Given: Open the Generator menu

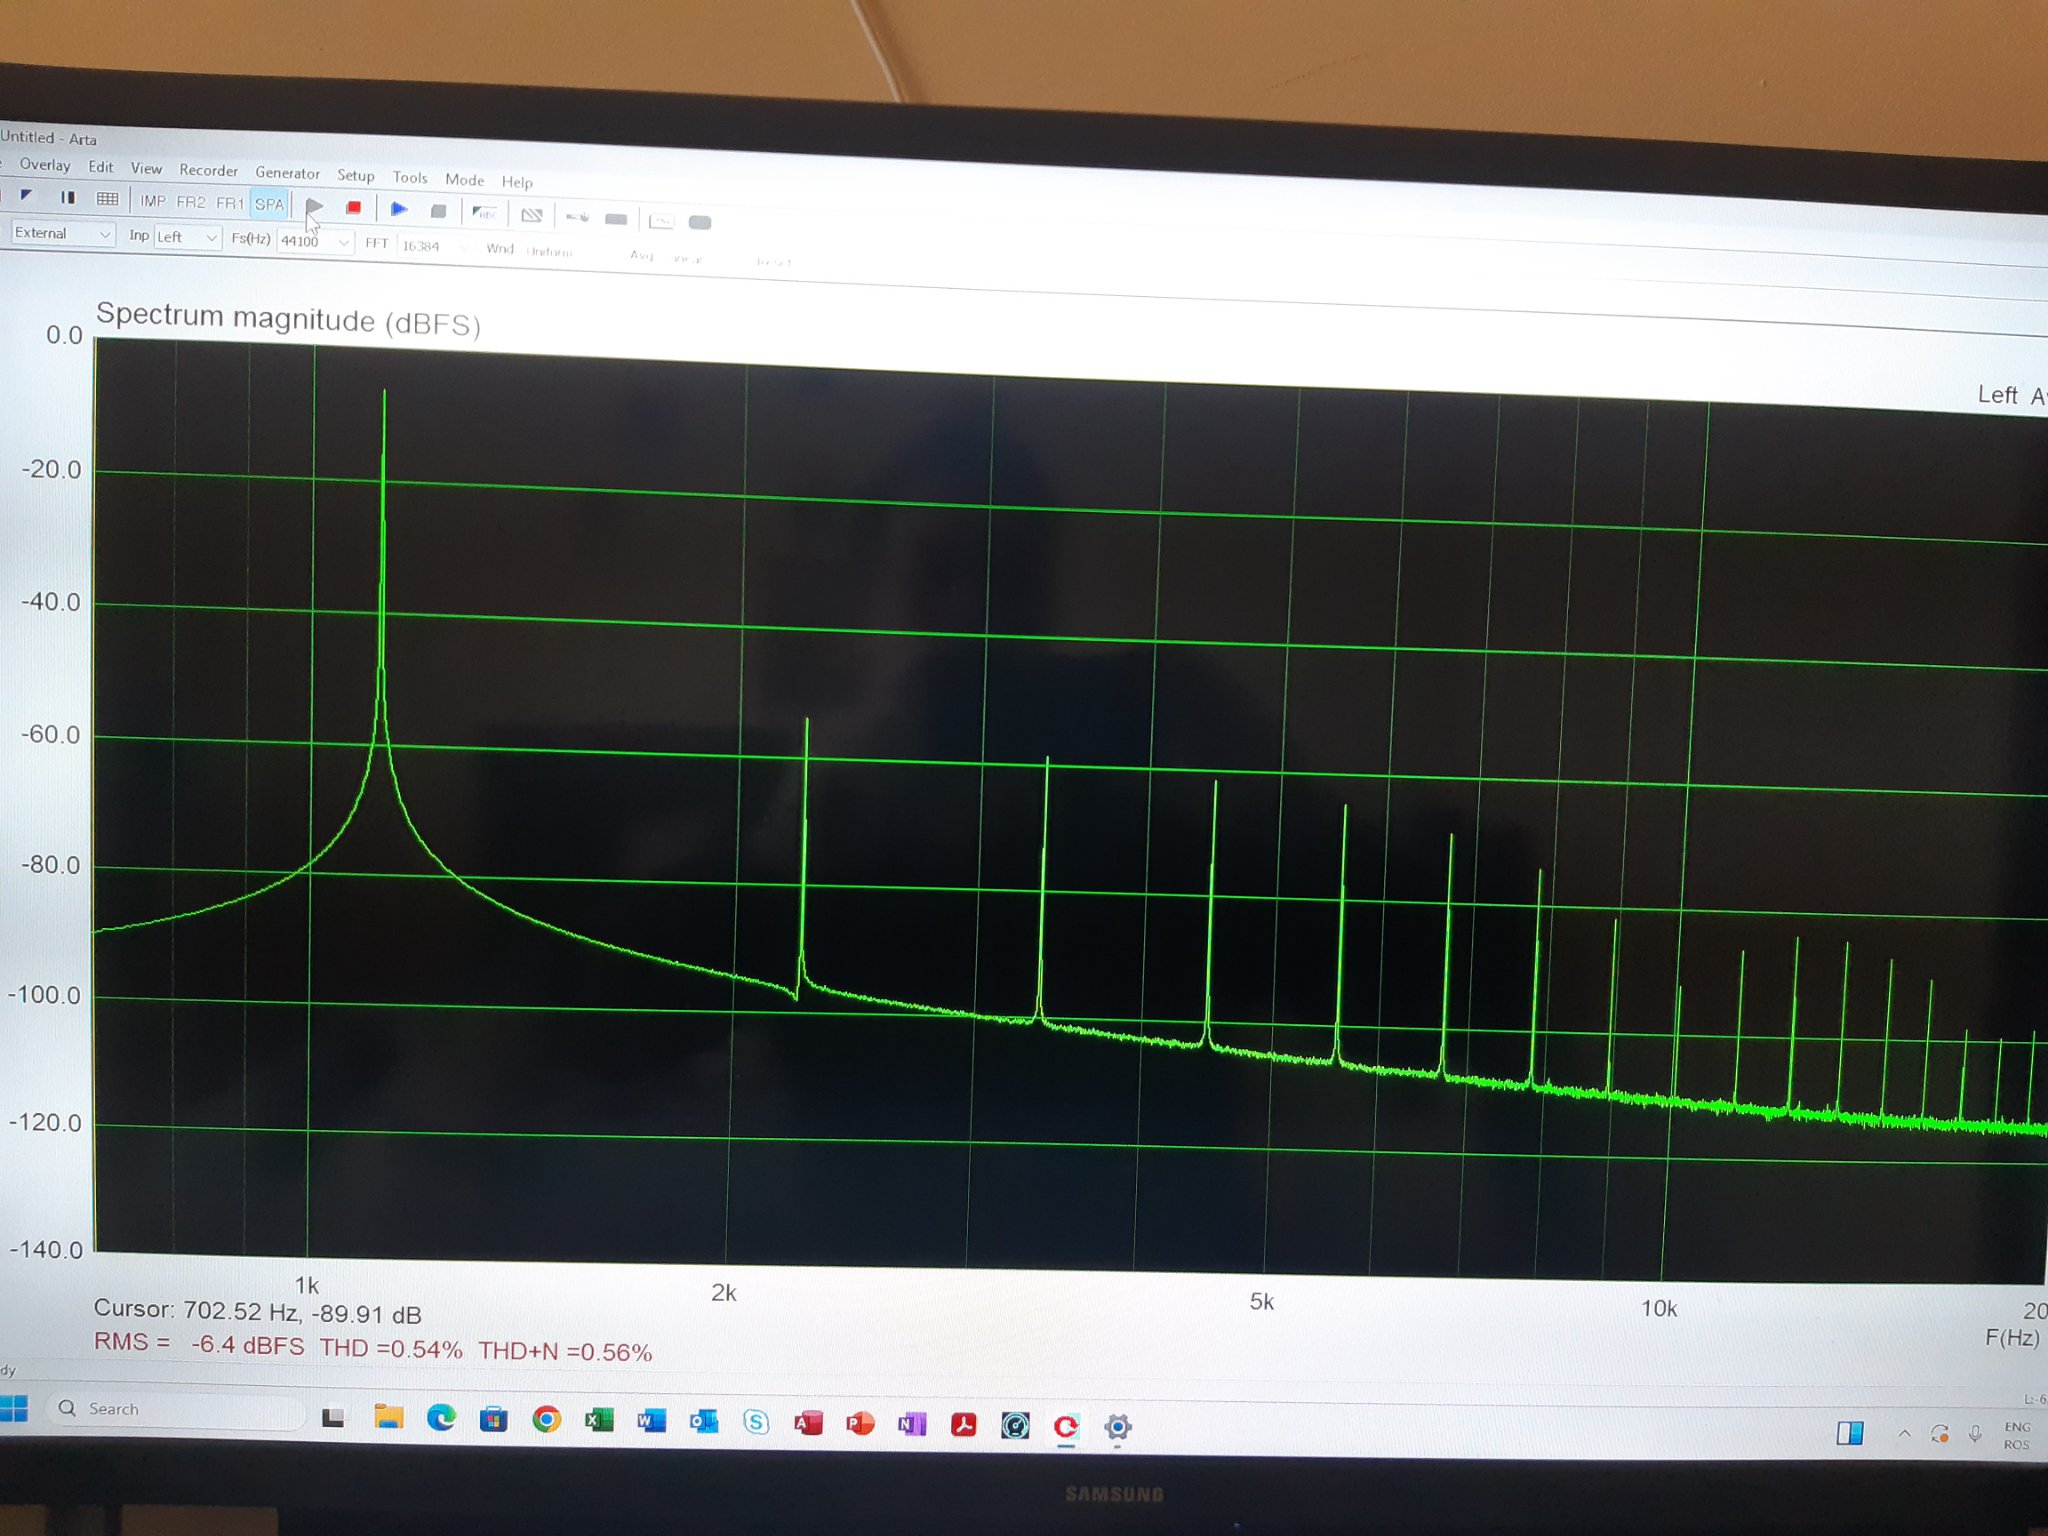Looking at the screenshot, I should (x=288, y=174).
